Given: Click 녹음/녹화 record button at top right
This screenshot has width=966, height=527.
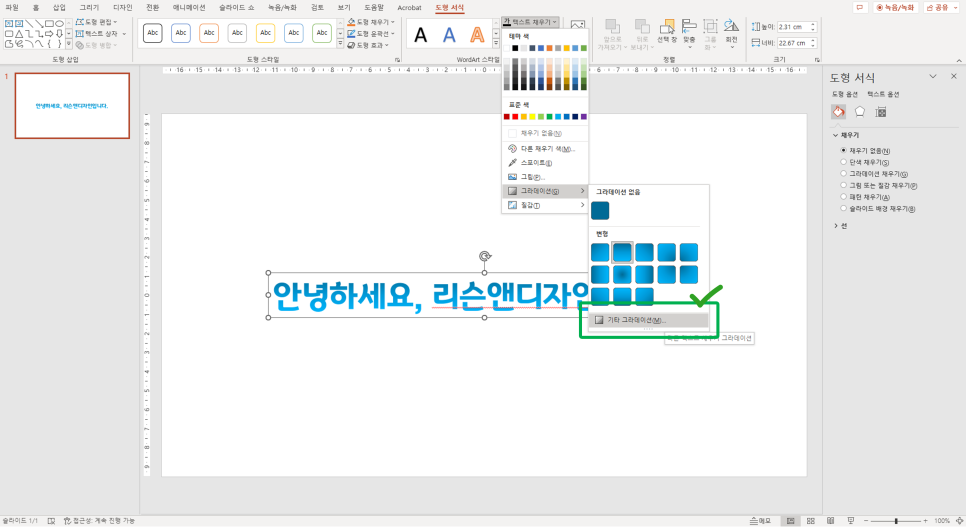Looking at the screenshot, I should click(896, 7).
